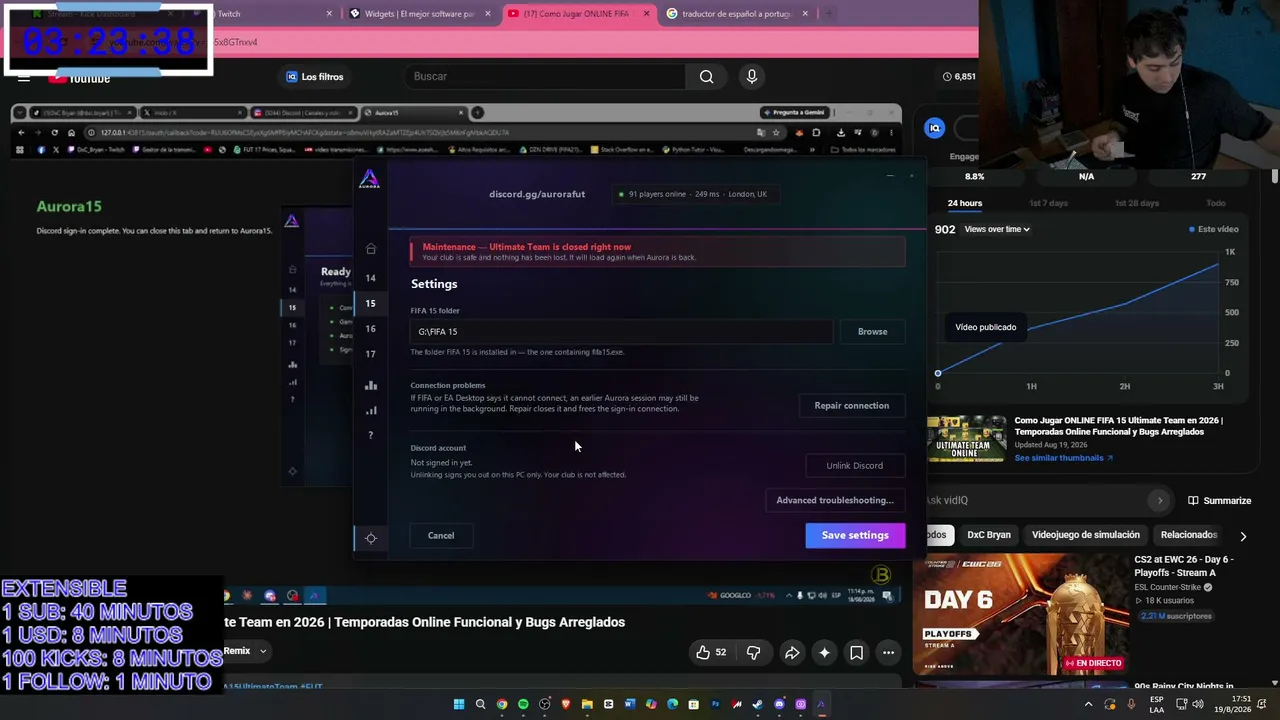The image size is (1280, 720).
Task: Open the Windows Start menu
Action: point(459,704)
